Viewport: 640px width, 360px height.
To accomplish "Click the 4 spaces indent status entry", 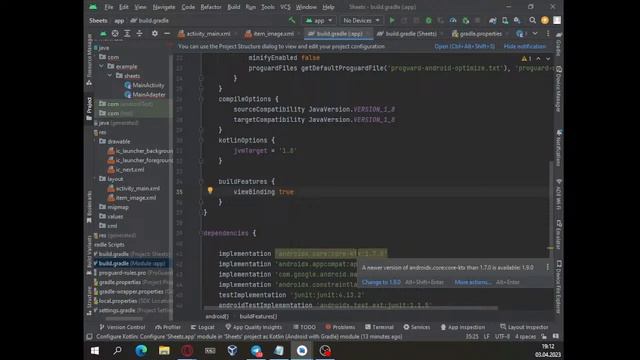I will [x=525, y=337].
